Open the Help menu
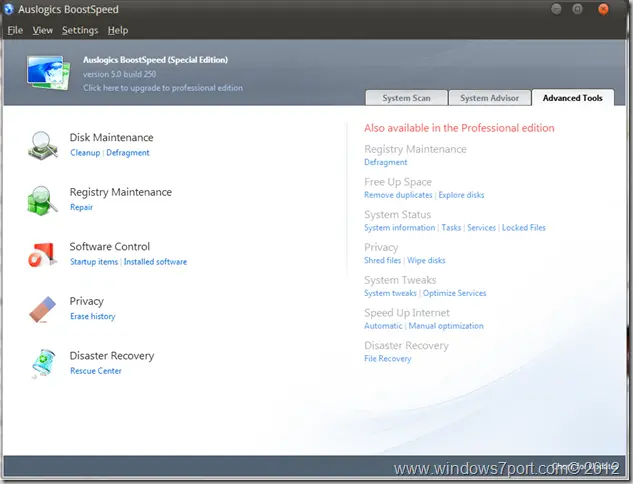Screen dimensions: 633x484 pos(118,30)
